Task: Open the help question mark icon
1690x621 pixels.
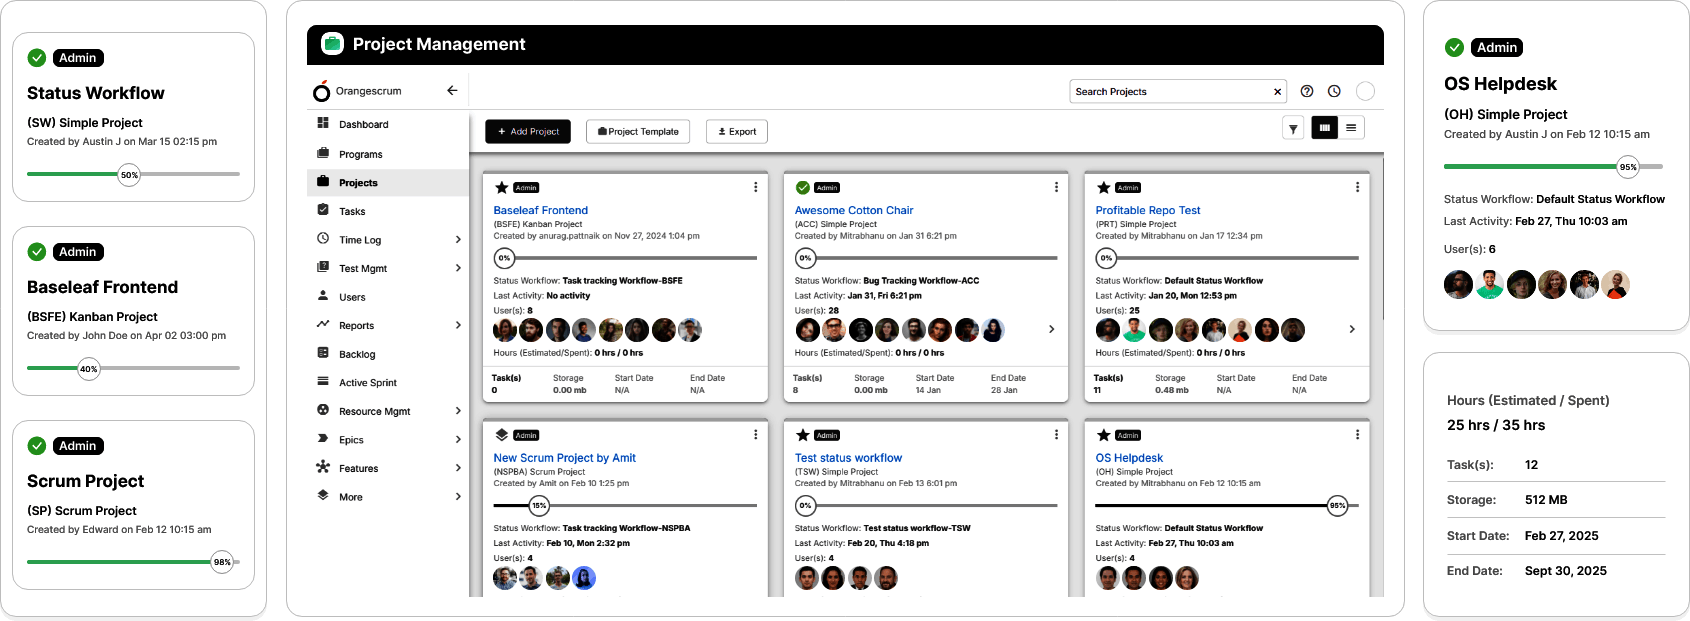Action: (1307, 91)
